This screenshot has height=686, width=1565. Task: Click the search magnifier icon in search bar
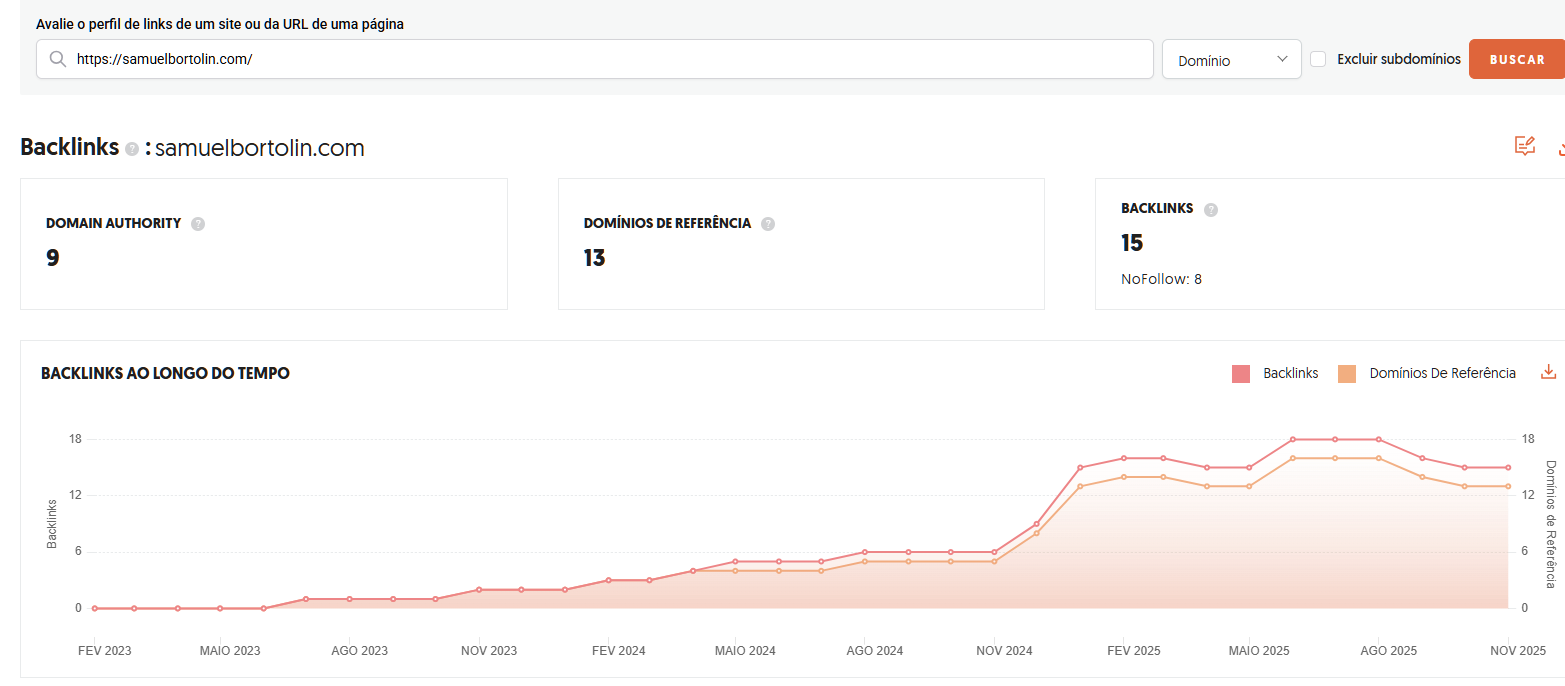point(58,59)
